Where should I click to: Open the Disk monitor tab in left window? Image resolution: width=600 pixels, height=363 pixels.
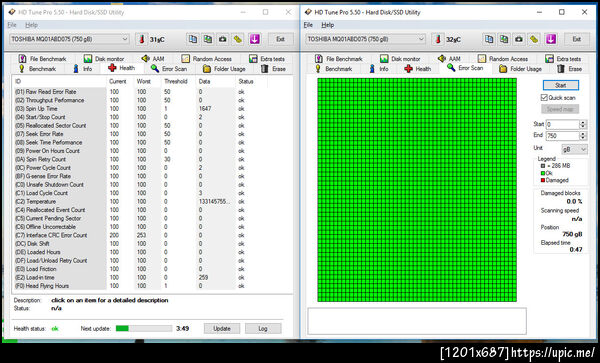[104, 59]
